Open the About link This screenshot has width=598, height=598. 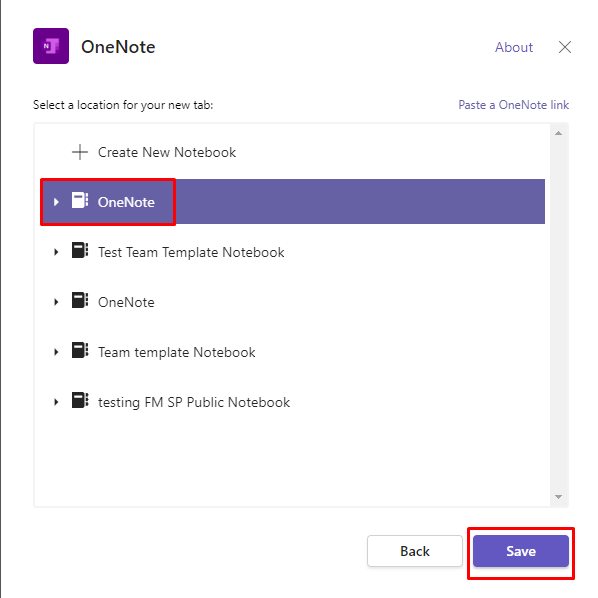click(514, 47)
